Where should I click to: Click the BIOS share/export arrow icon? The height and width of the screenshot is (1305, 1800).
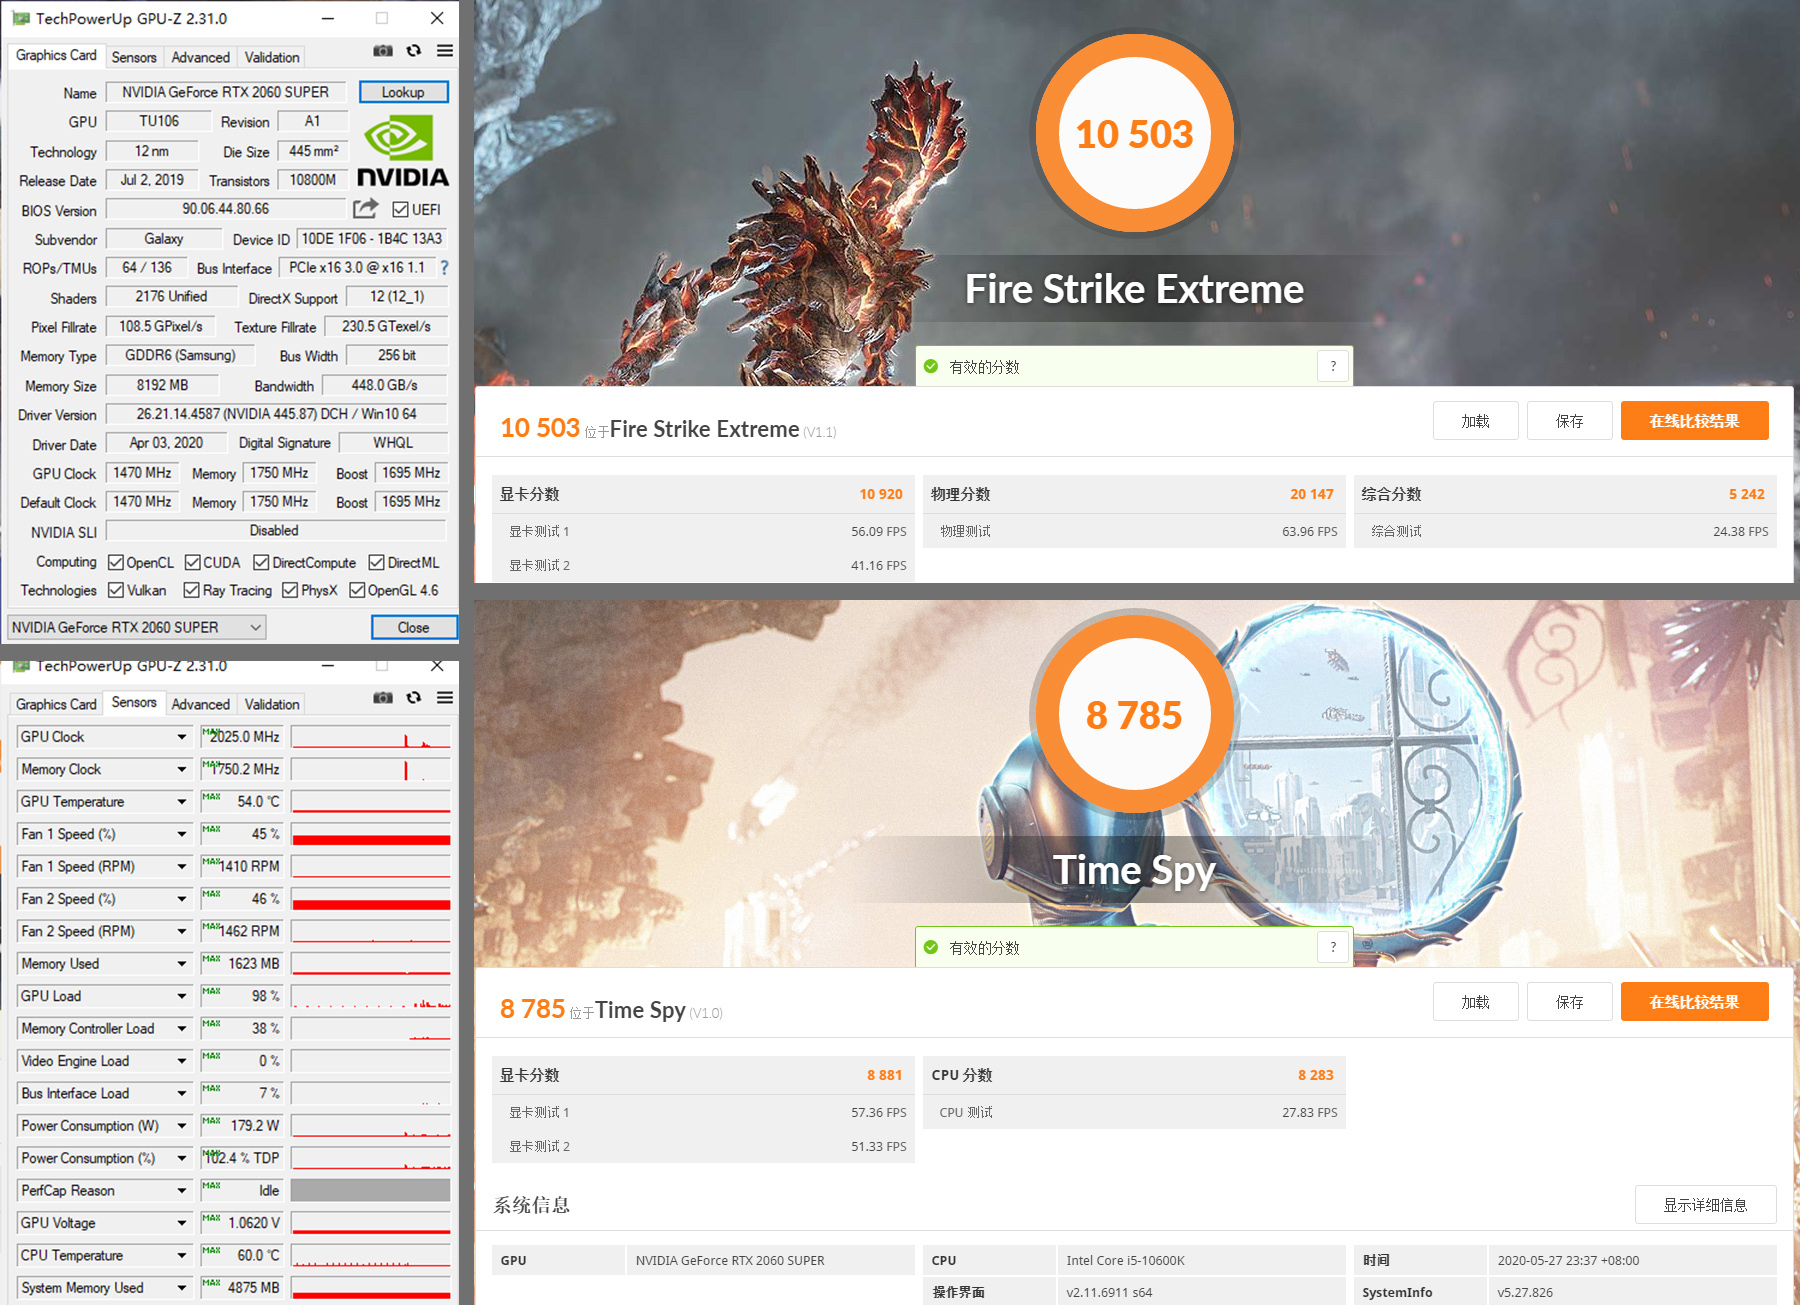(366, 209)
